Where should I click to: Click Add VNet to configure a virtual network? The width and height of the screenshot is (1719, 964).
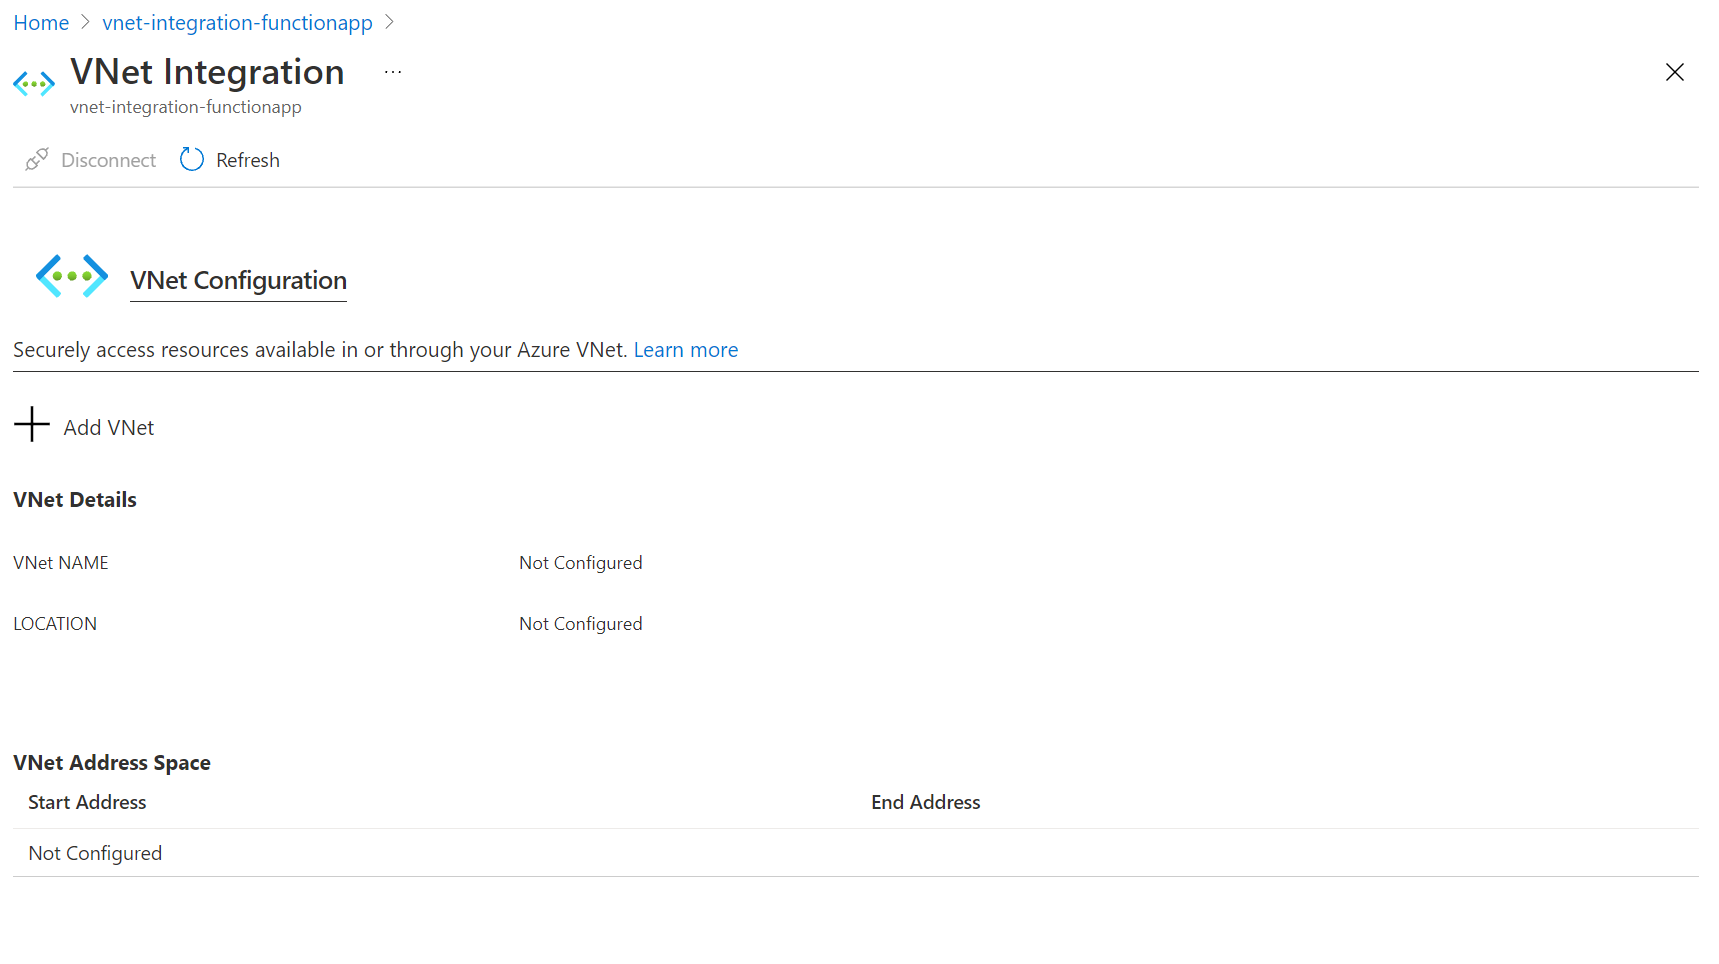108,426
